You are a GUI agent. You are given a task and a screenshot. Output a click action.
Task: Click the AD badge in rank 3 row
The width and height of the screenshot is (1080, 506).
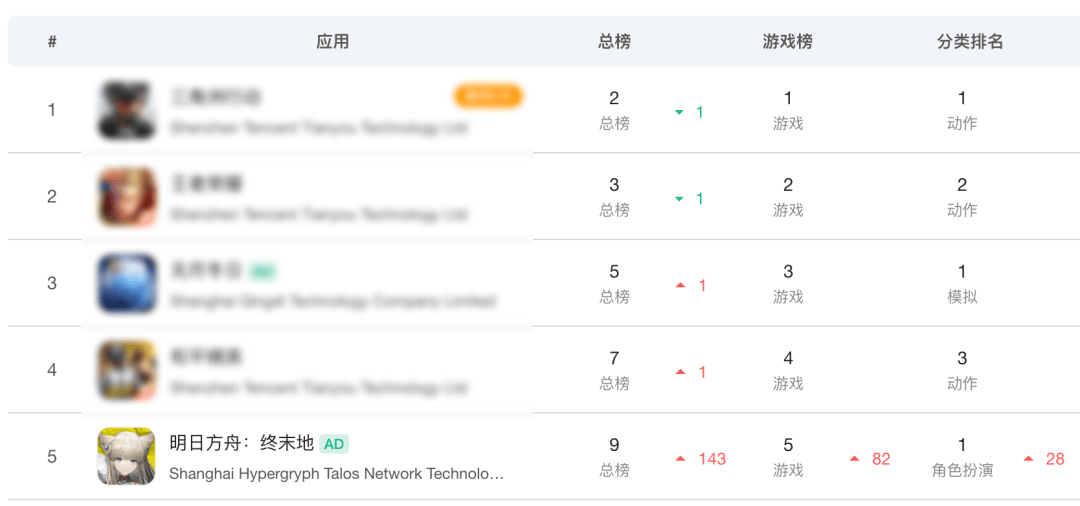[262, 271]
